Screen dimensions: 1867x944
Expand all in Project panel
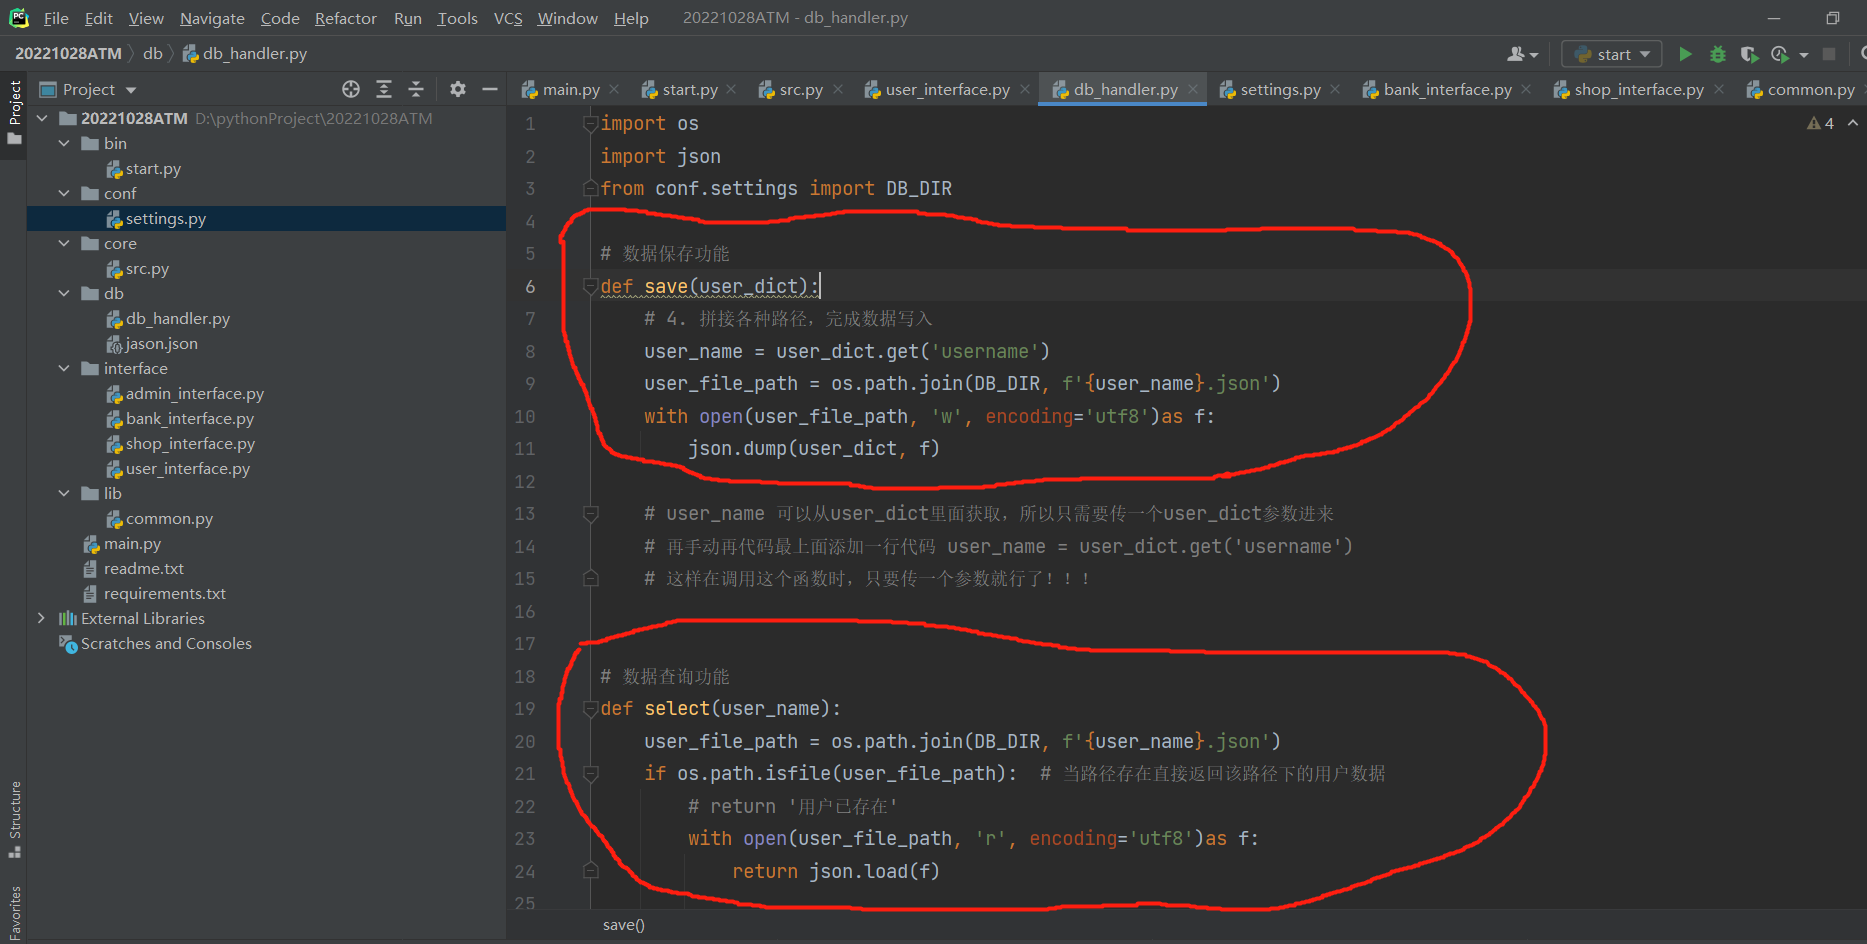[x=384, y=89]
